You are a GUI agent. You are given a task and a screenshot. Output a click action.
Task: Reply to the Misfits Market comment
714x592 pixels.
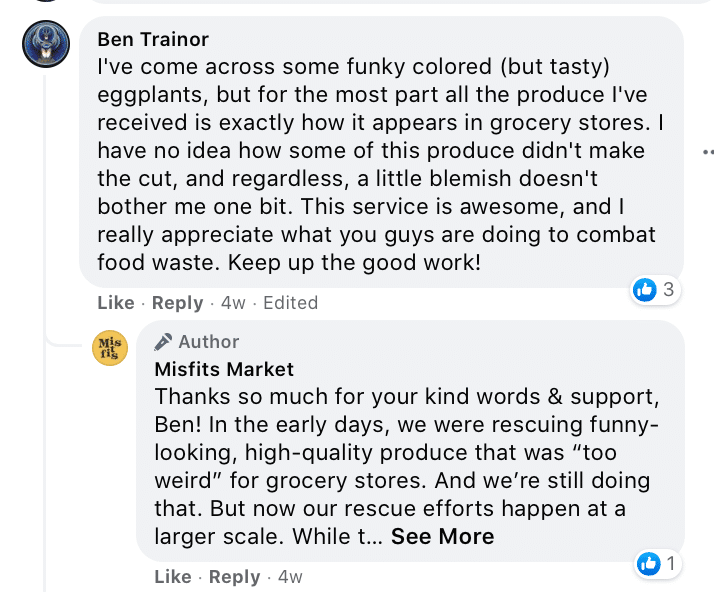click(234, 577)
